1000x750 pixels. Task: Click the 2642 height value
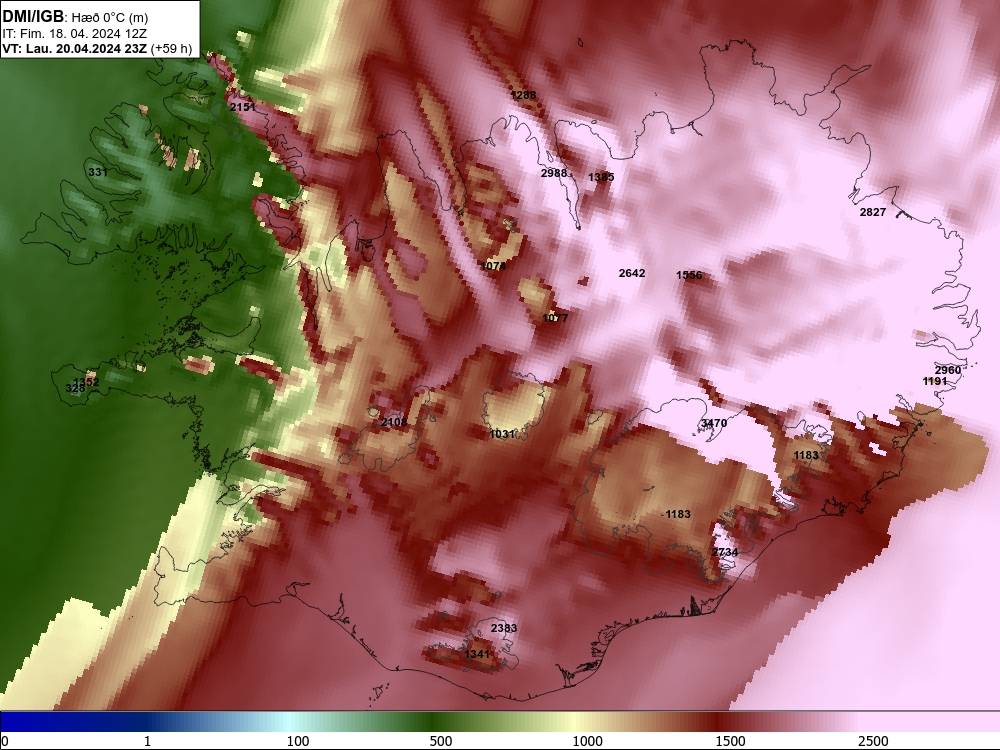631,273
